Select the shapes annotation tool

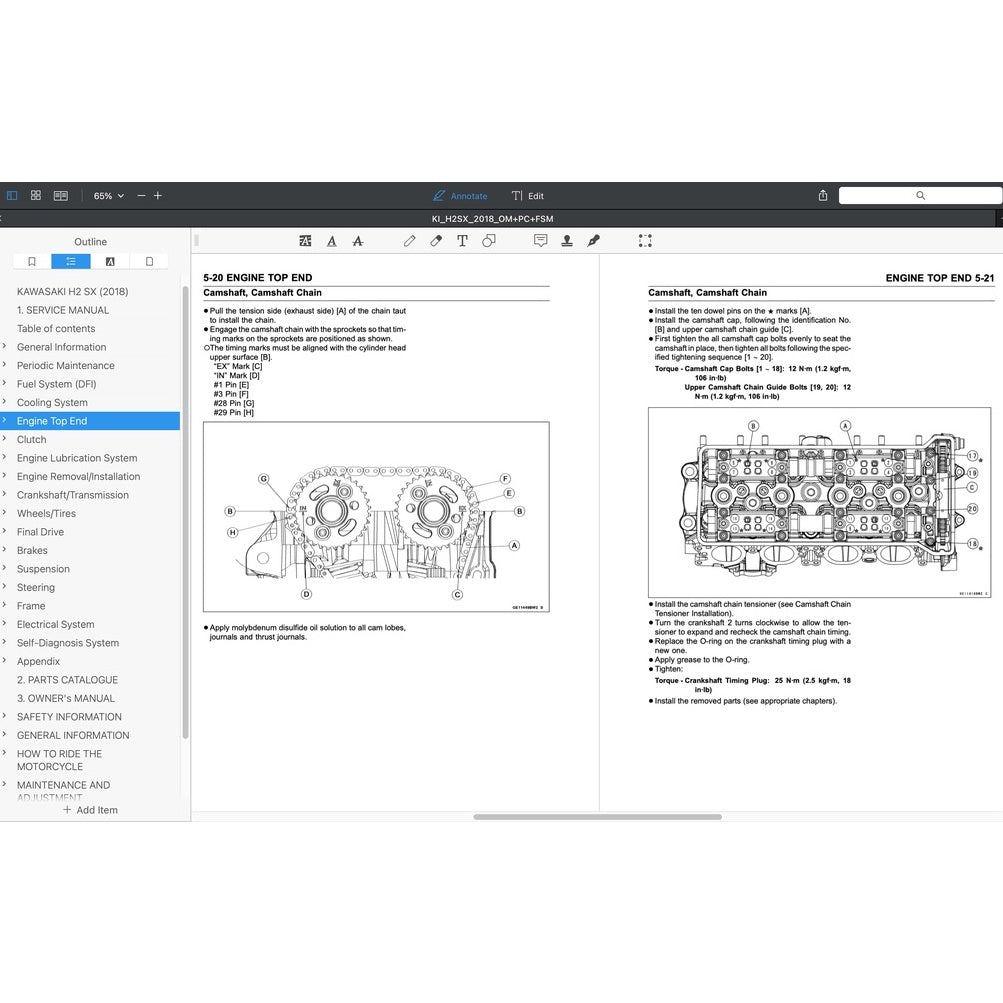click(489, 240)
